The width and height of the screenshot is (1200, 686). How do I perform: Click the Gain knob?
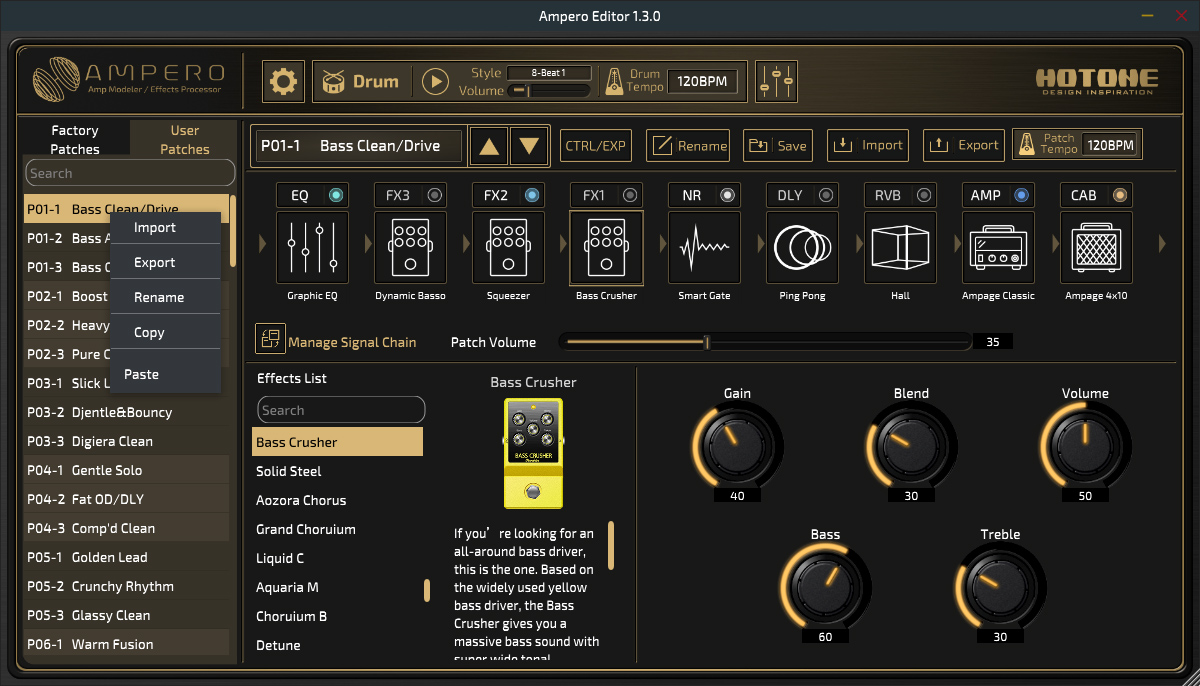(x=737, y=445)
